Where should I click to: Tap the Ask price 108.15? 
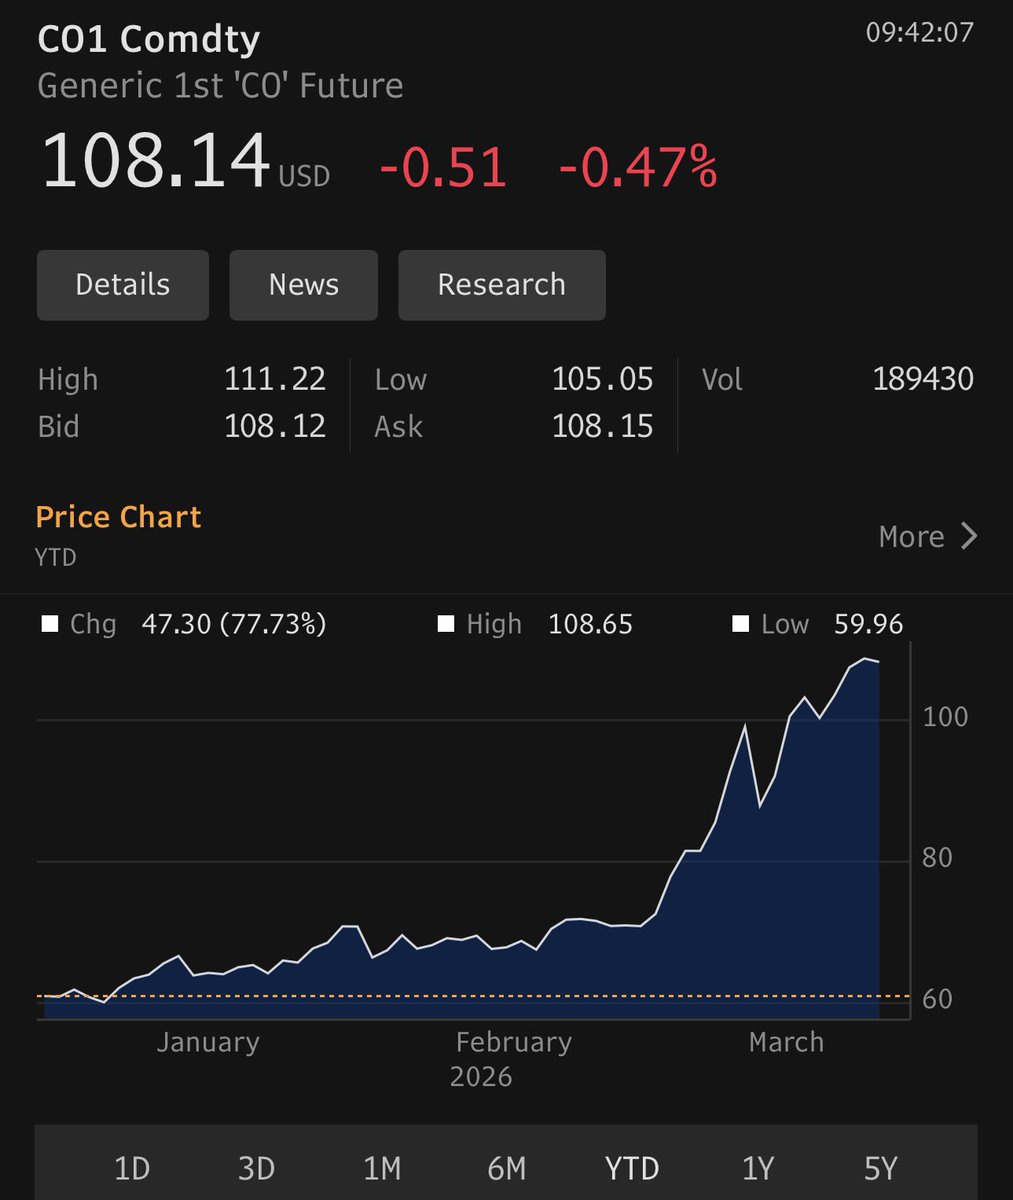coord(602,427)
